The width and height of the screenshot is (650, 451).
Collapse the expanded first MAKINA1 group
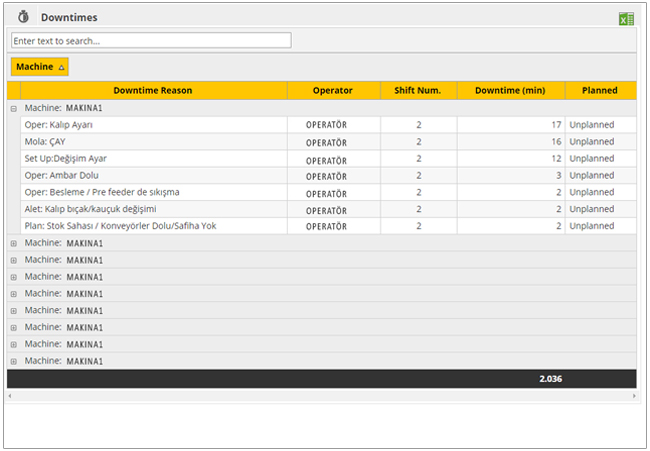(x=14, y=108)
